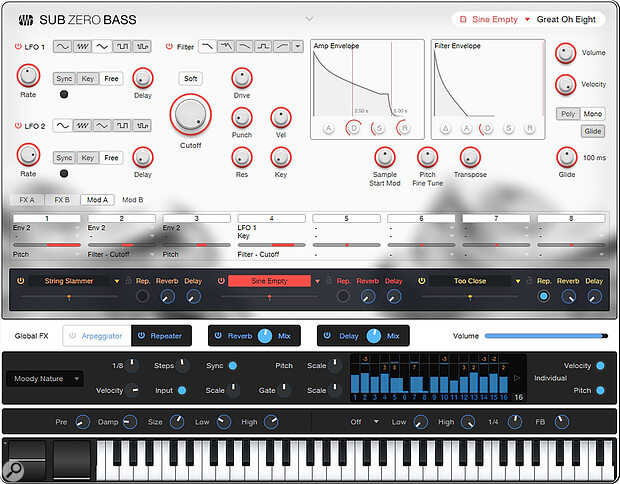Switch voice mode to Poly
The height and width of the screenshot is (484, 620).
(x=568, y=114)
